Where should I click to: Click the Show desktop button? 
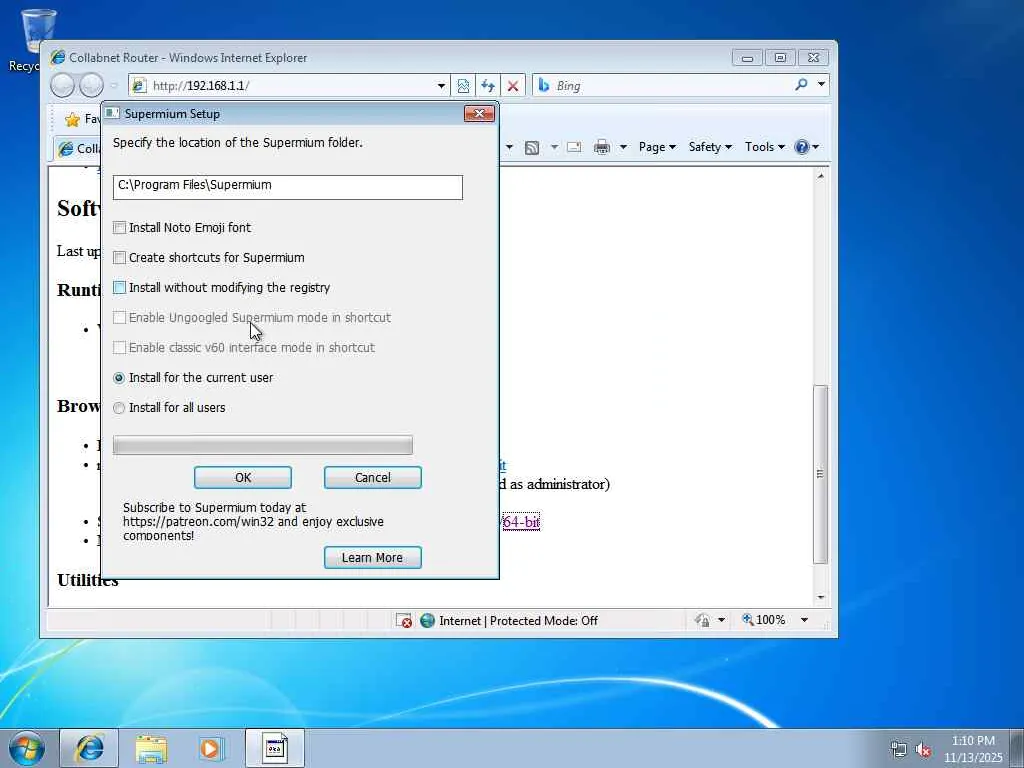tap(1017, 748)
